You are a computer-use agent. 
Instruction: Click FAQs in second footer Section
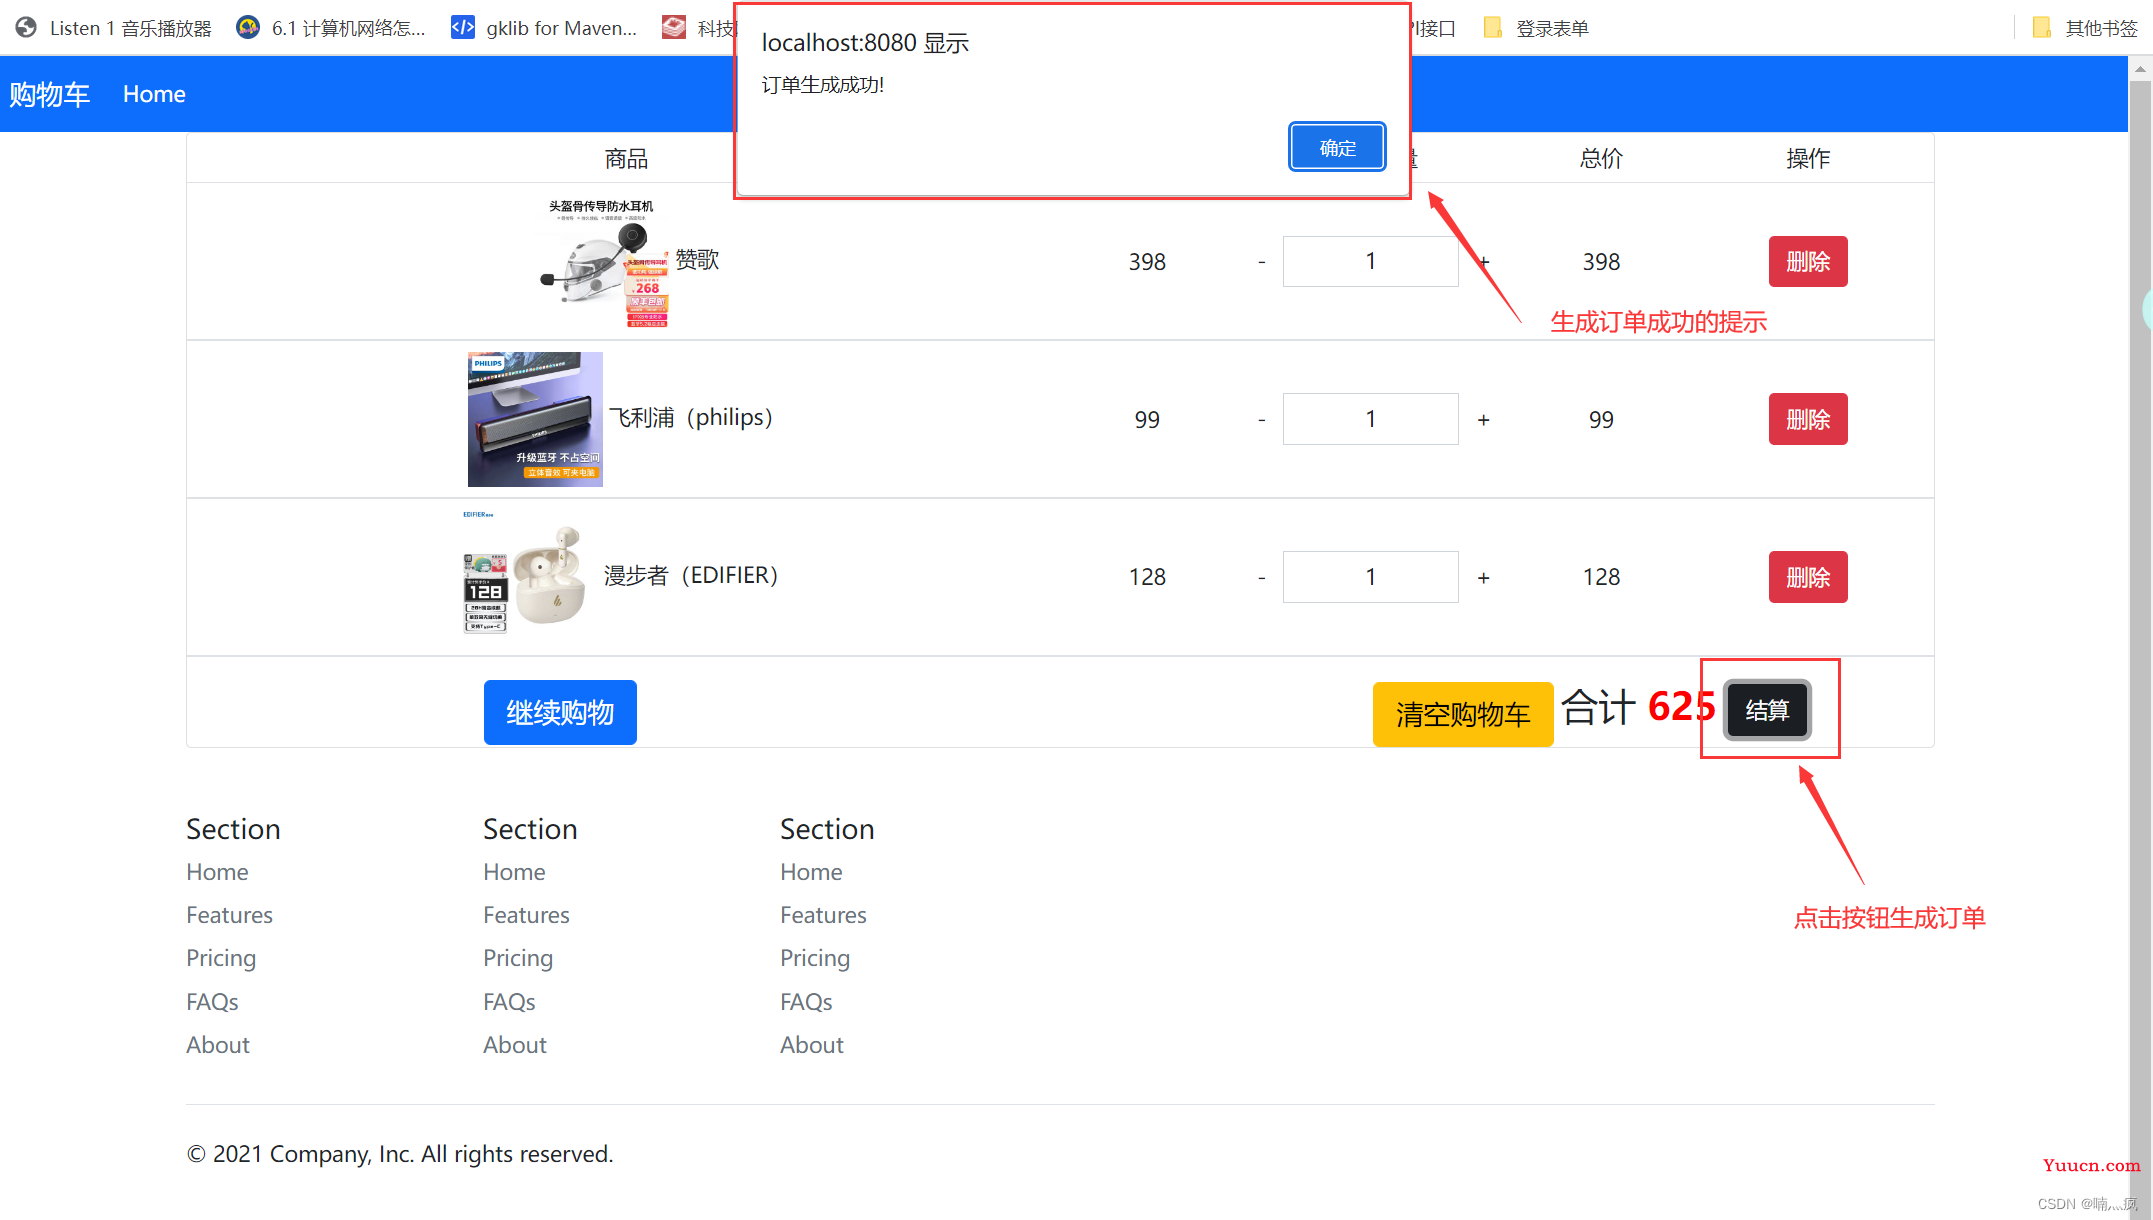pos(509,1002)
